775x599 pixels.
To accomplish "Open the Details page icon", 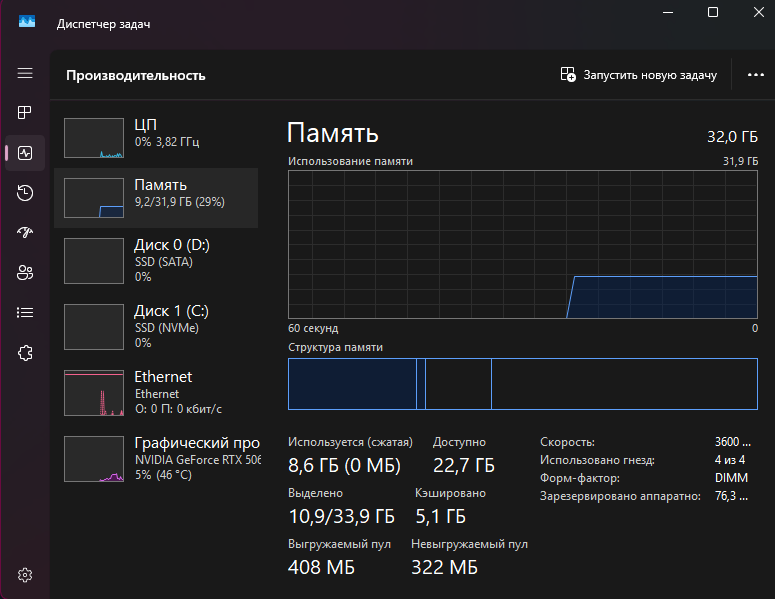I will pos(25,312).
